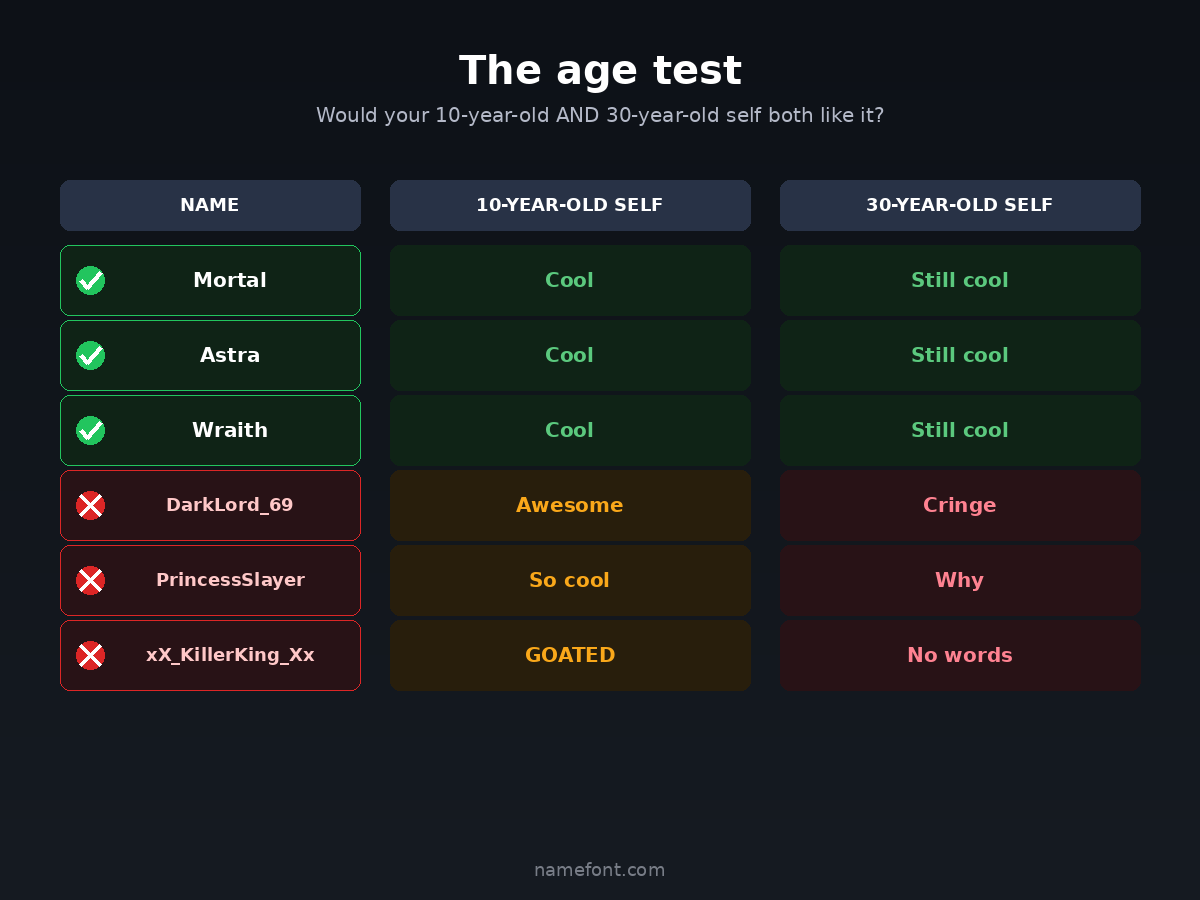Click the red X icon beside DarkLord_69
This screenshot has height=900, width=1200.
point(90,506)
